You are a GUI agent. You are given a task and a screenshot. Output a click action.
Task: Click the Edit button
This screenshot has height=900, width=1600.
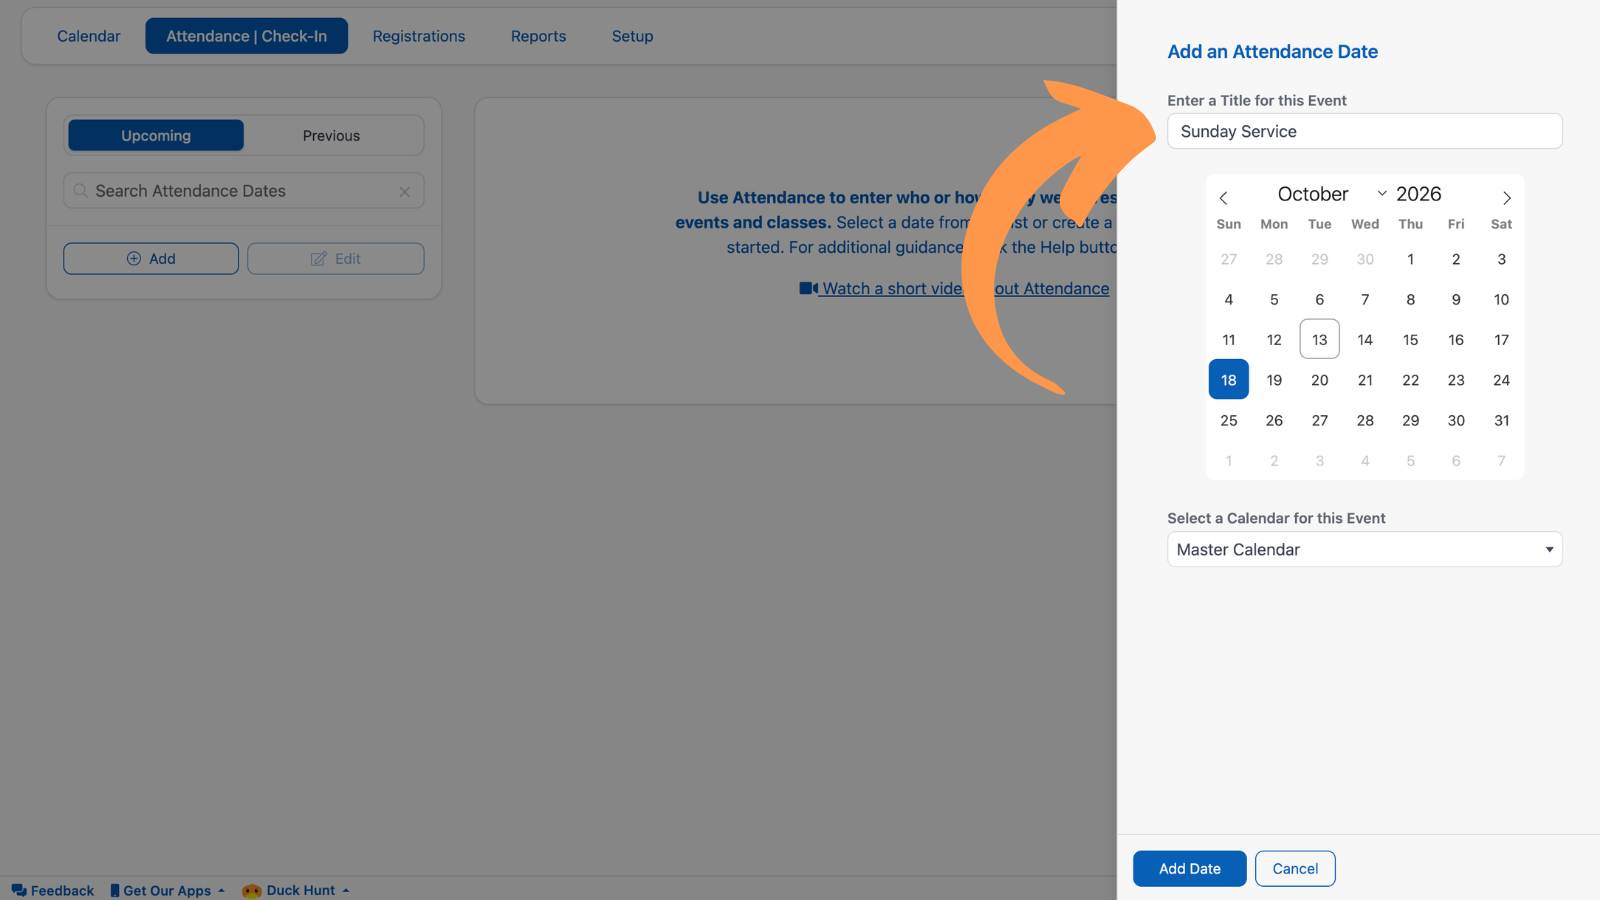pos(335,259)
